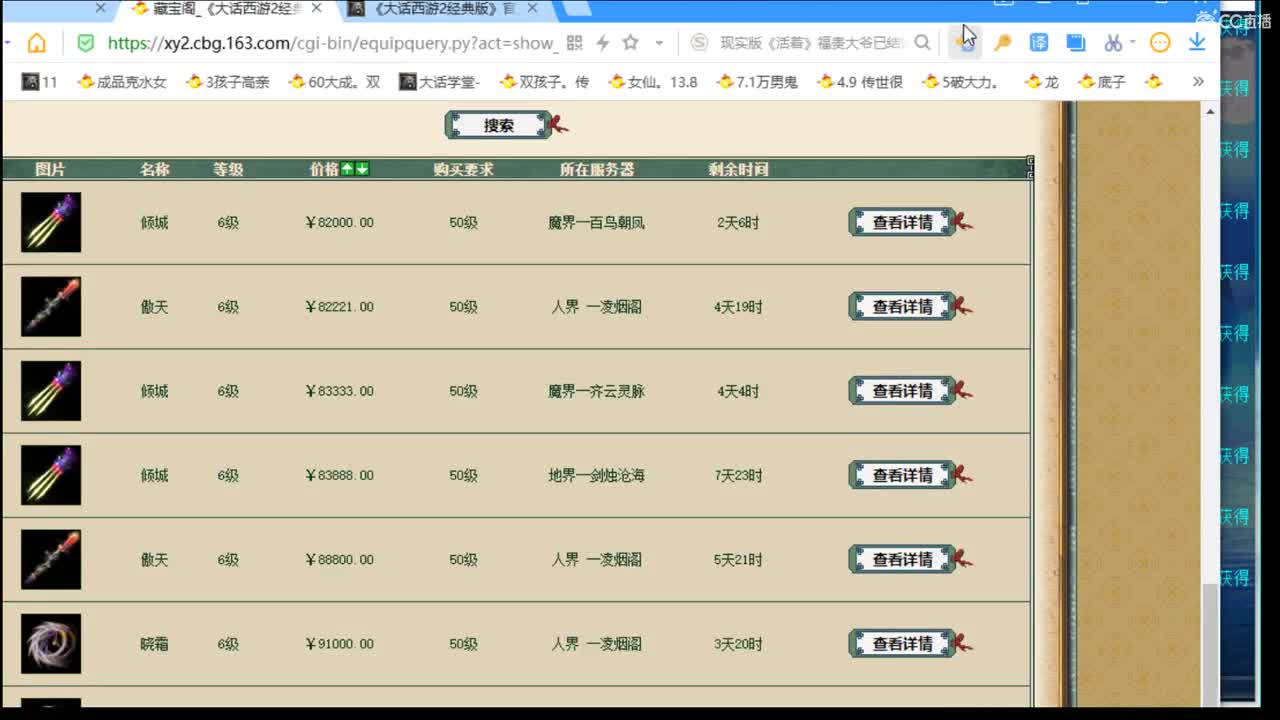The height and width of the screenshot is (720, 1280).
Task: Open the 双孩子。传 bookmark
Action: click(x=545, y=82)
